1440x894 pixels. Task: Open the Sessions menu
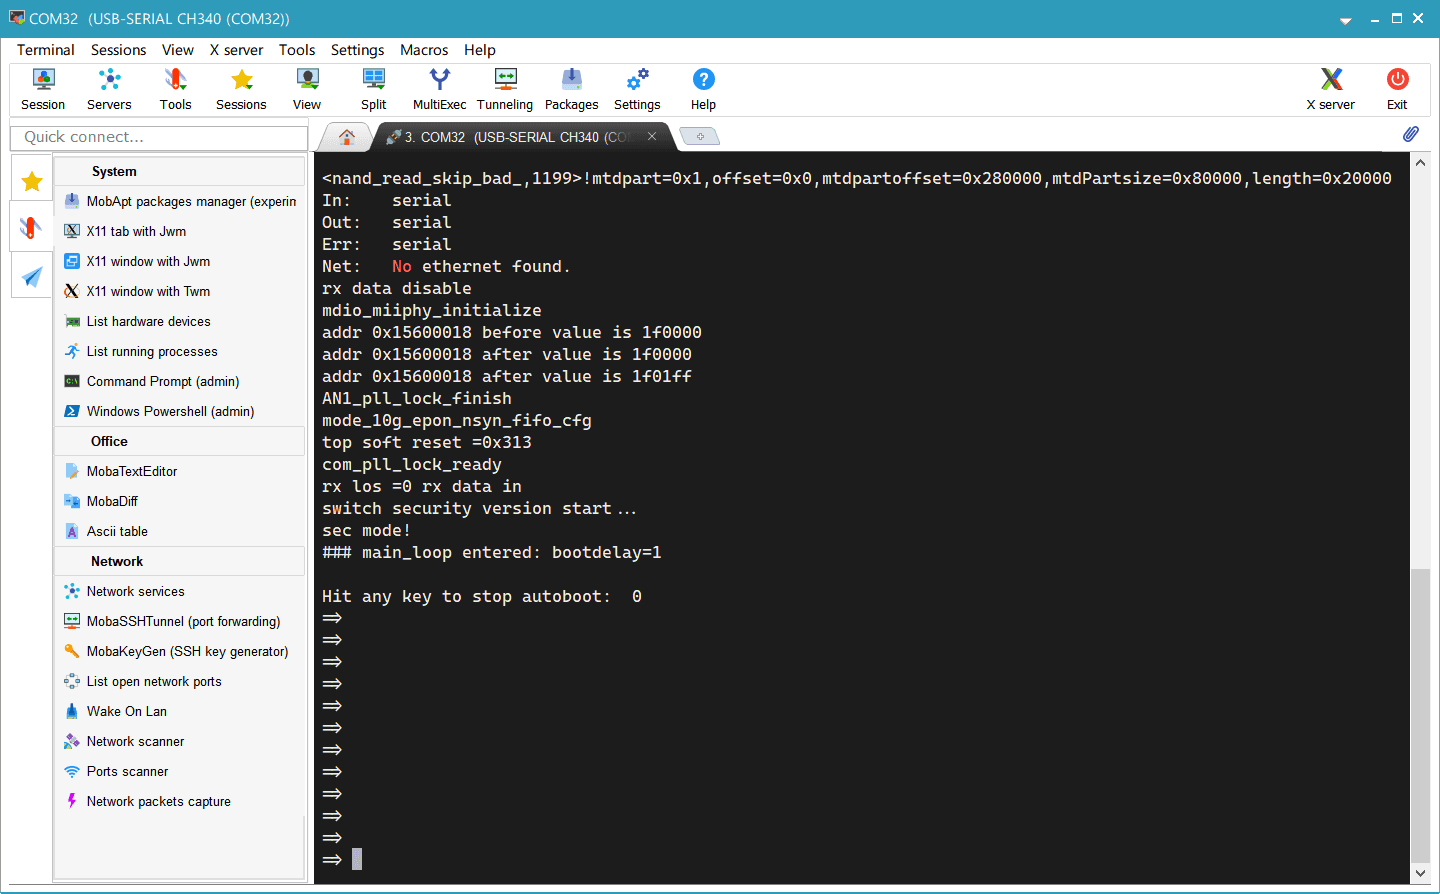coord(118,50)
